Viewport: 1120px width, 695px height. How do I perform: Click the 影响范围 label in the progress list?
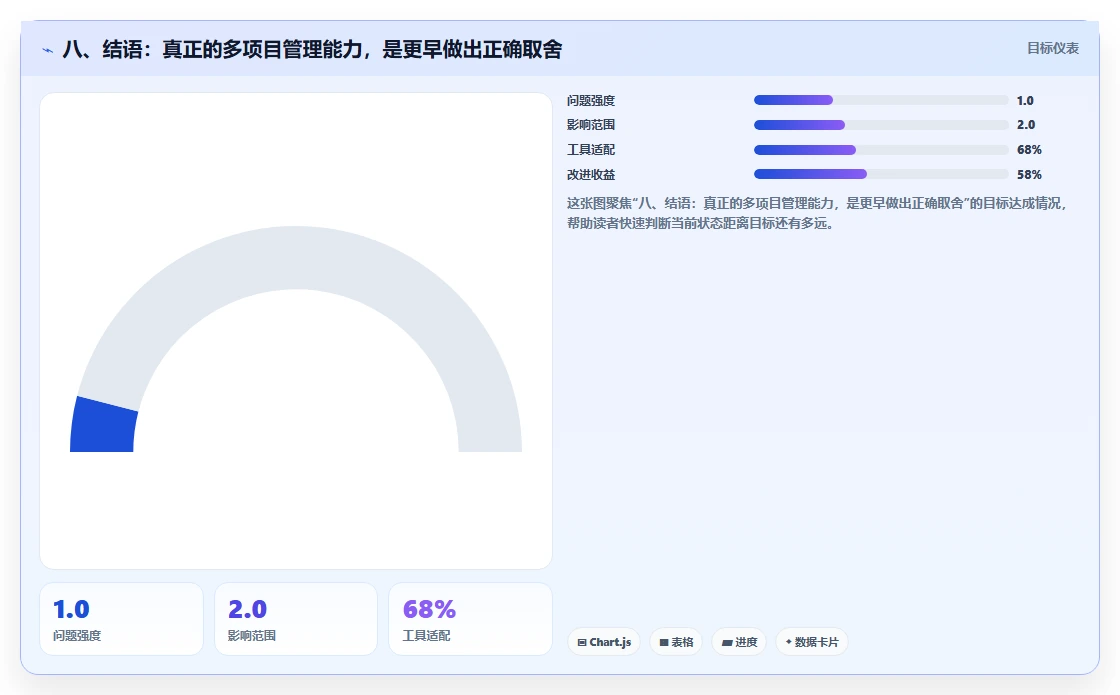tap(591, 125)
